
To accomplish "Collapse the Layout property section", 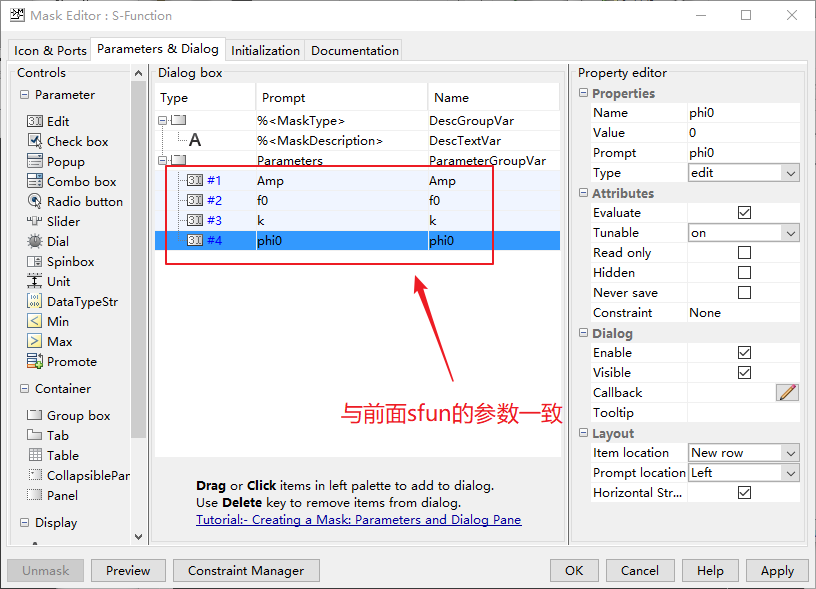I will tap(583, 432).
